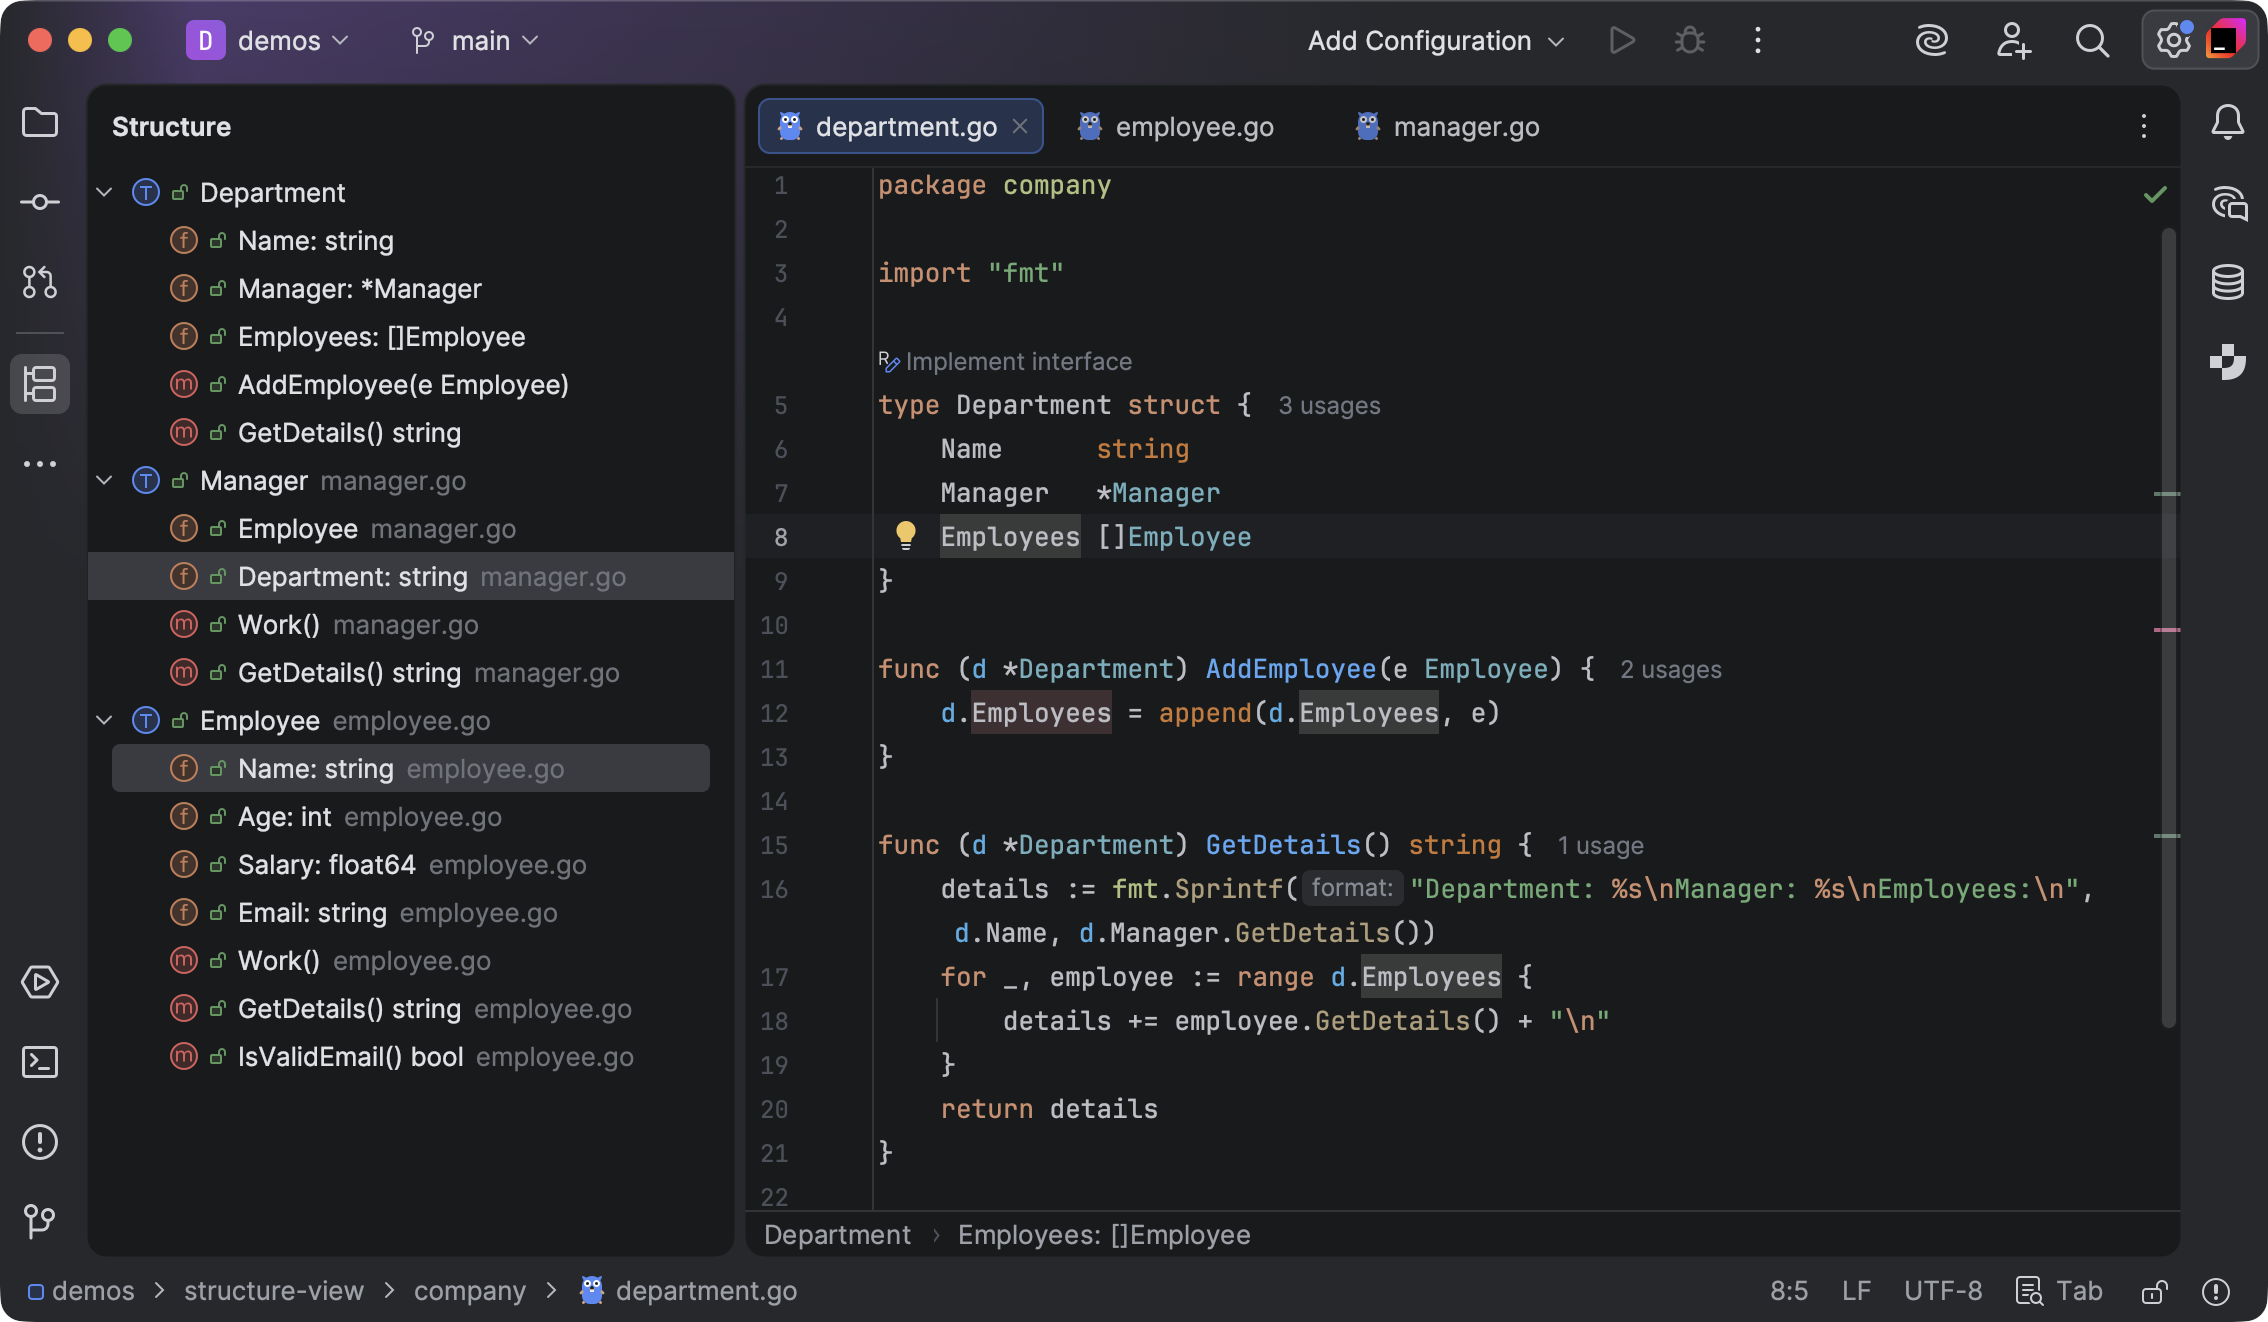Open the Commit tool window icon

click(x=40, y=202)
